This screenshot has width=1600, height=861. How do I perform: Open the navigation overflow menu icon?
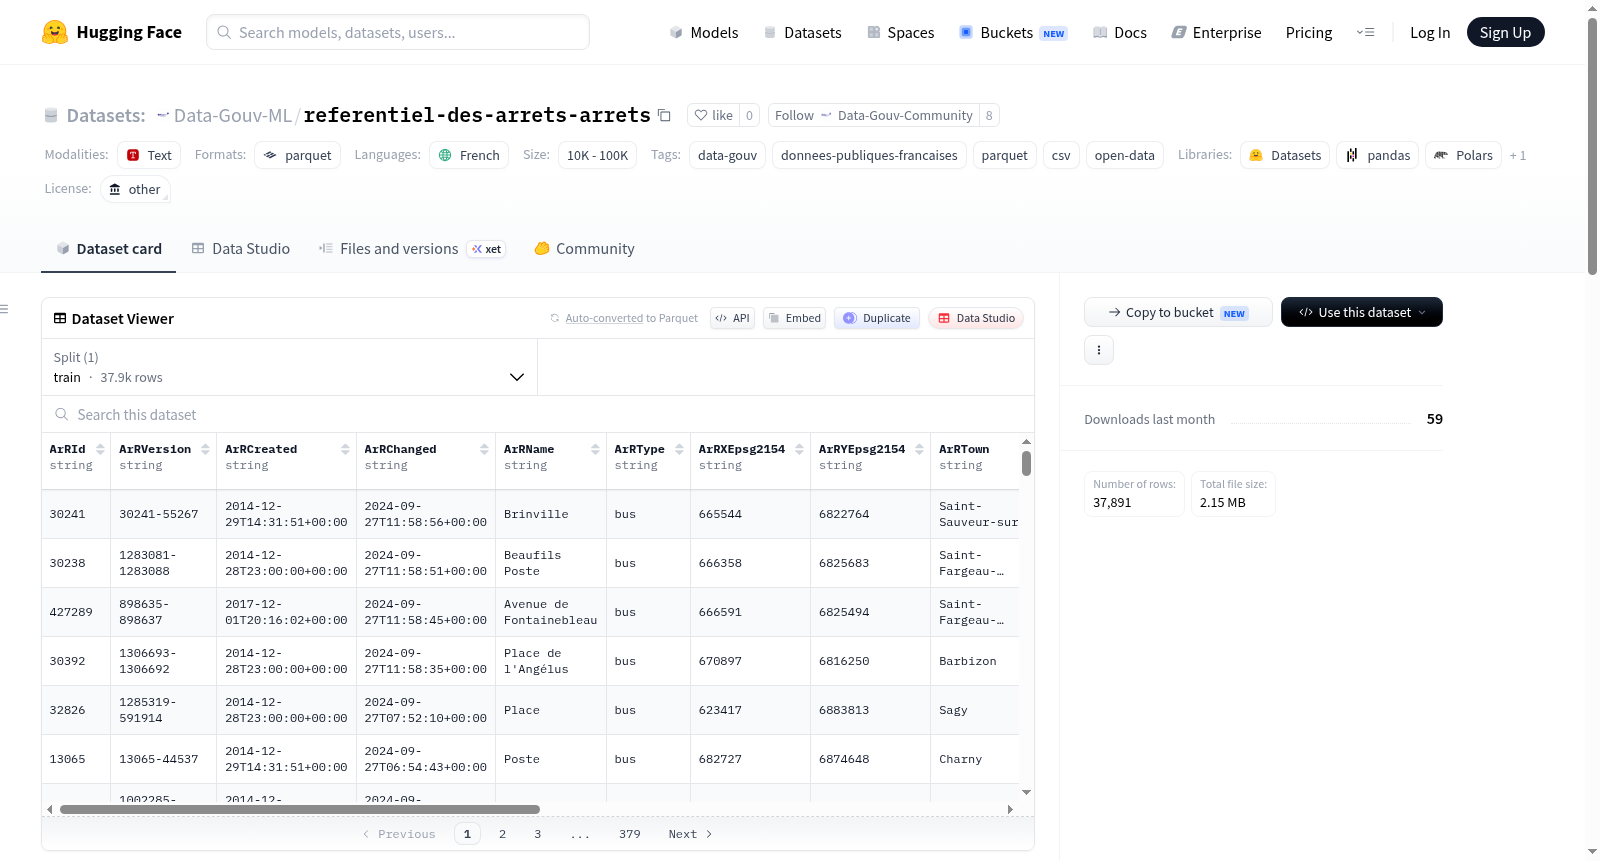[1365, 32]
